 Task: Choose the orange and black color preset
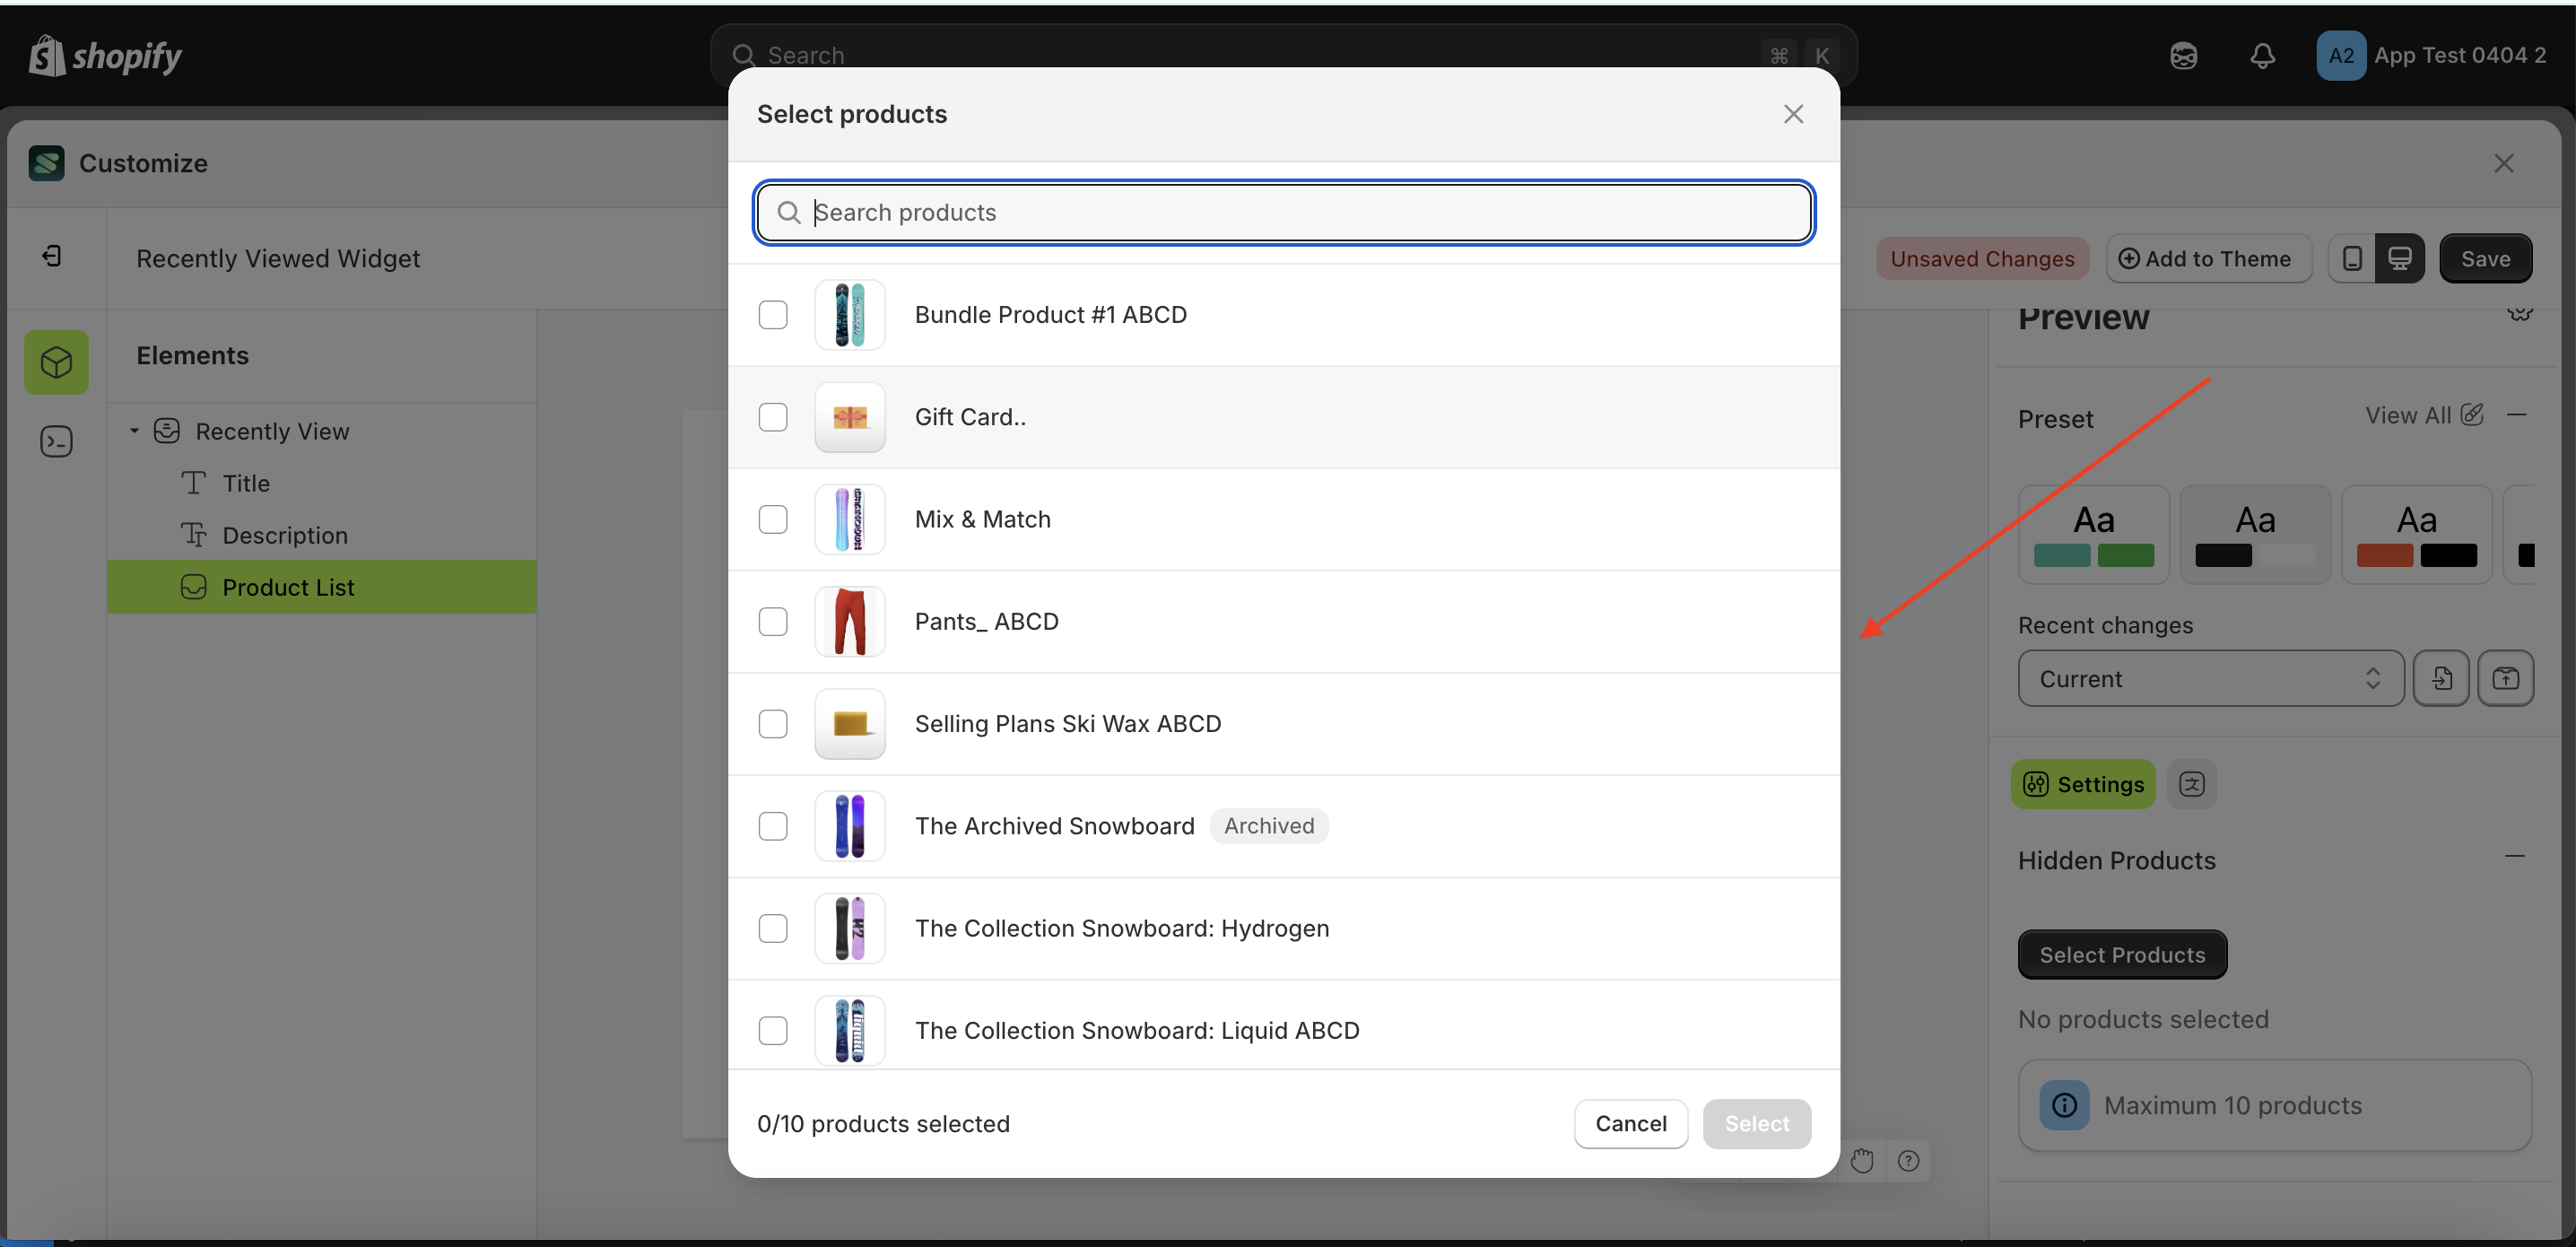(2416, 534)
